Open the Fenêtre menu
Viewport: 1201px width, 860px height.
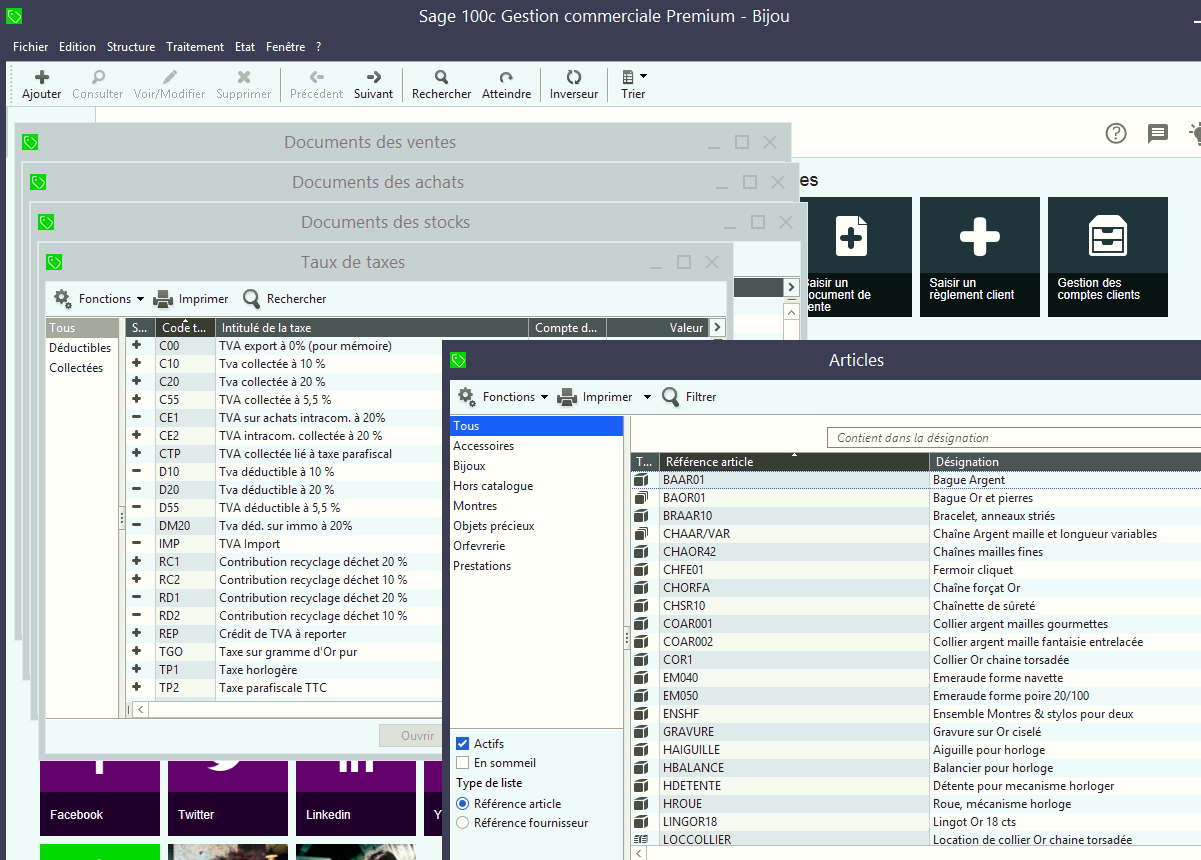(286, 47)
